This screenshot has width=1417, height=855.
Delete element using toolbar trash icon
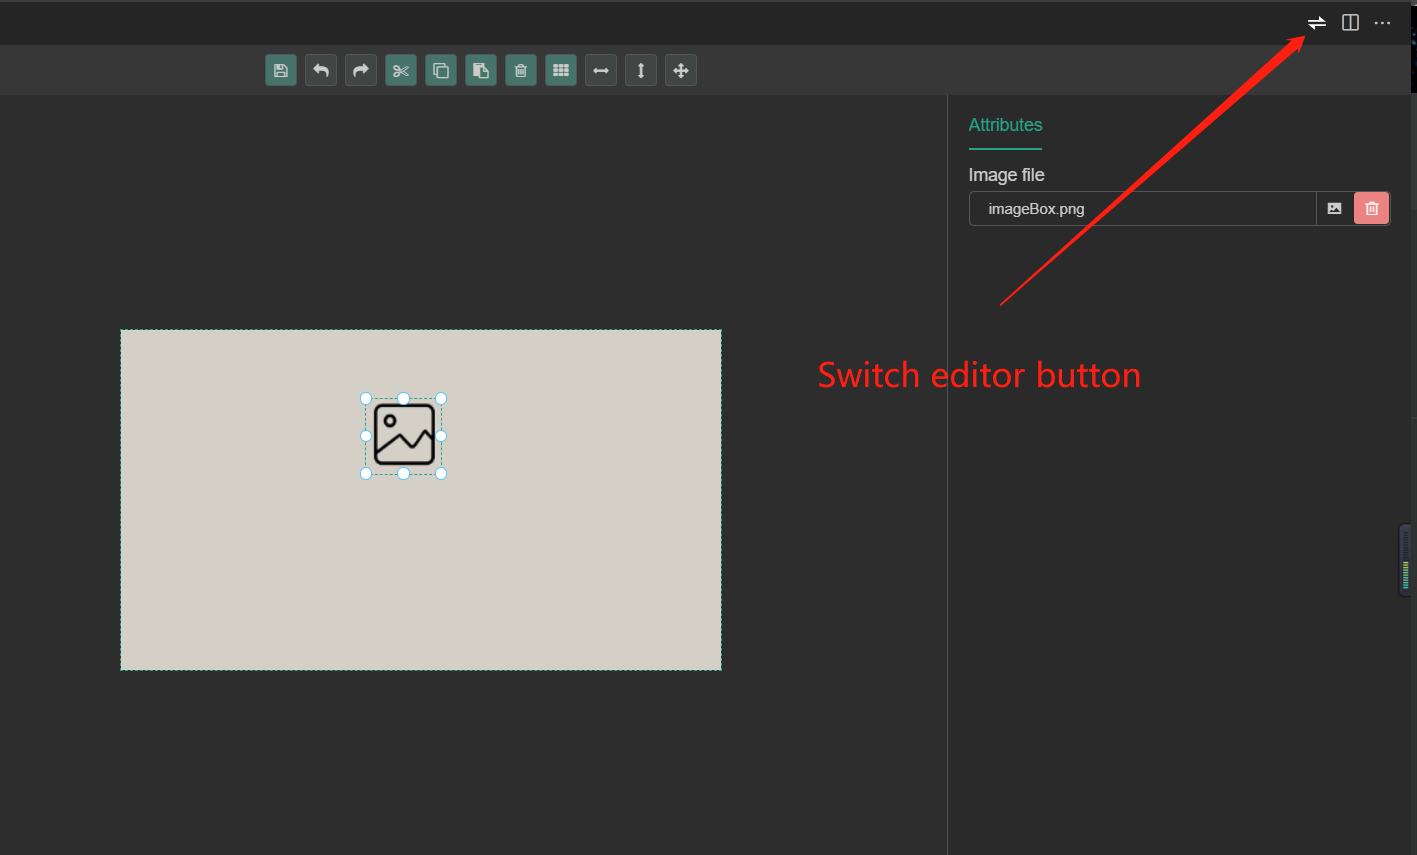(521, 70)
